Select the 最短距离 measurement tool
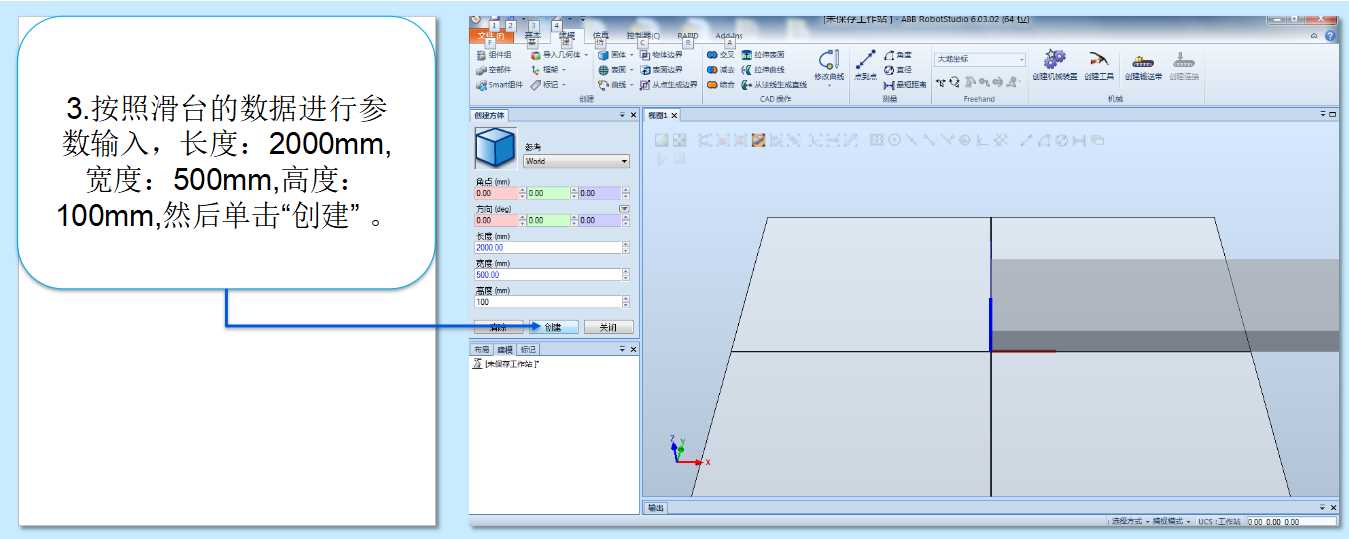 click(905, 85)
